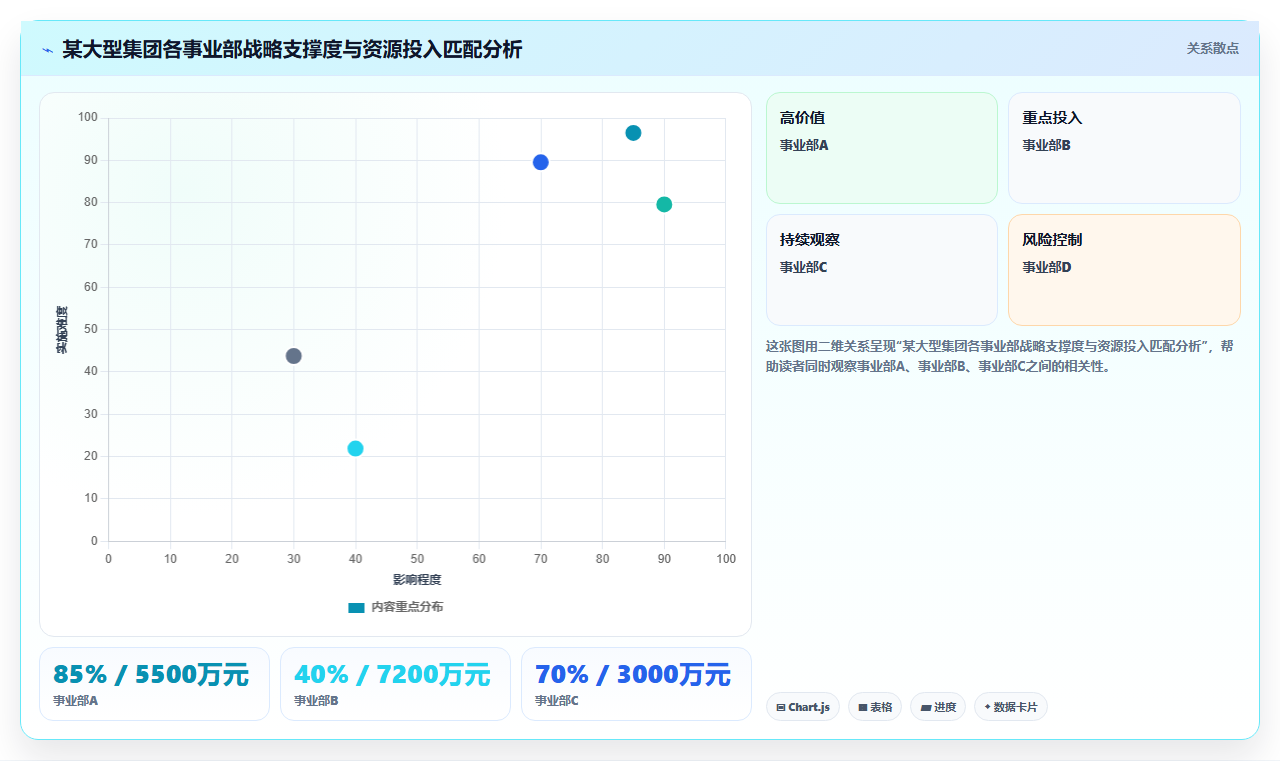The width and height of the screenshot is (1280, 761).
Task: Open the 重点投入 事业部B card
Action: tap(1124, 148)
